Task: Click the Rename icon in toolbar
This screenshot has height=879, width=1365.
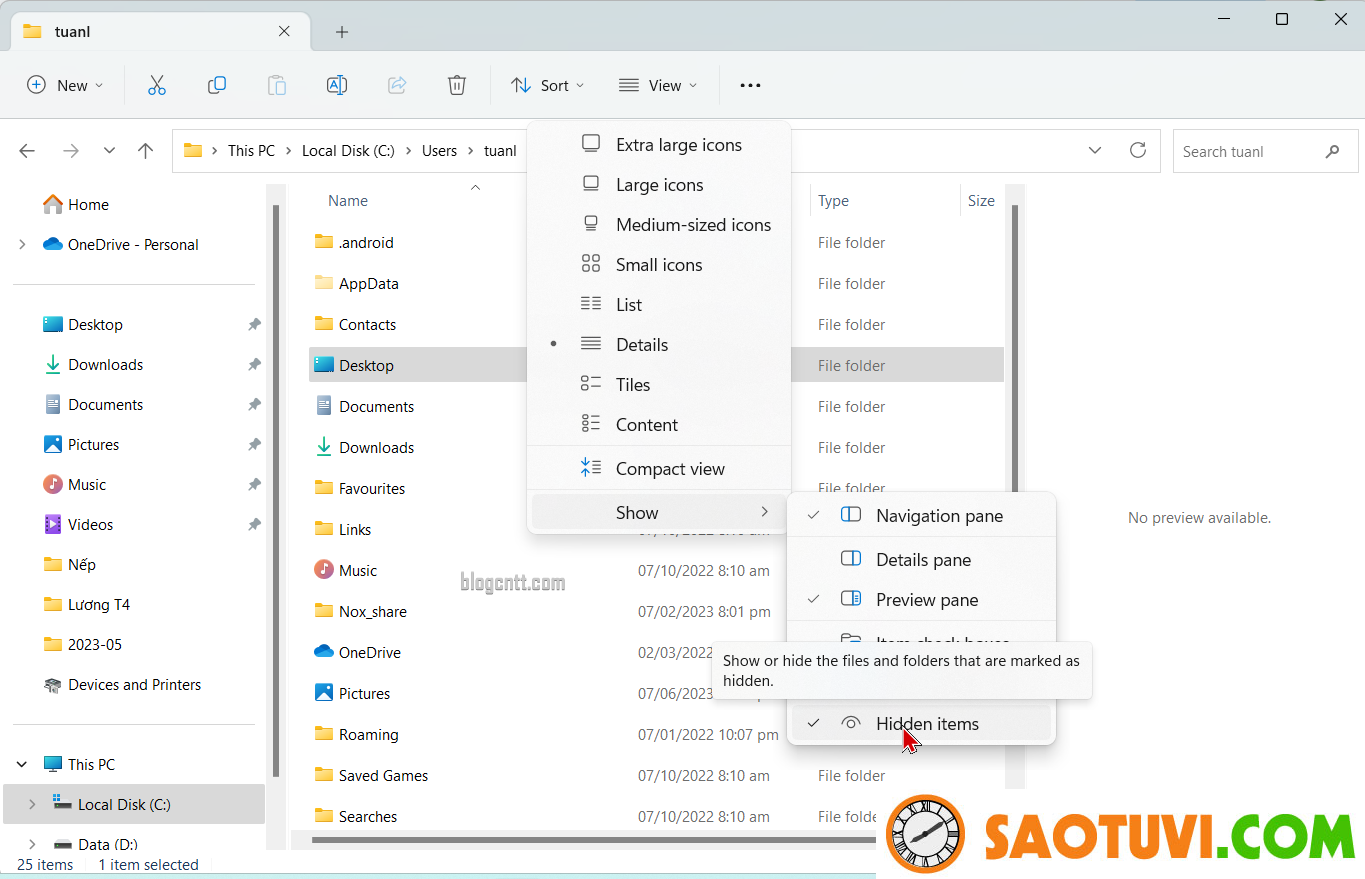Action: pos(337,85)
